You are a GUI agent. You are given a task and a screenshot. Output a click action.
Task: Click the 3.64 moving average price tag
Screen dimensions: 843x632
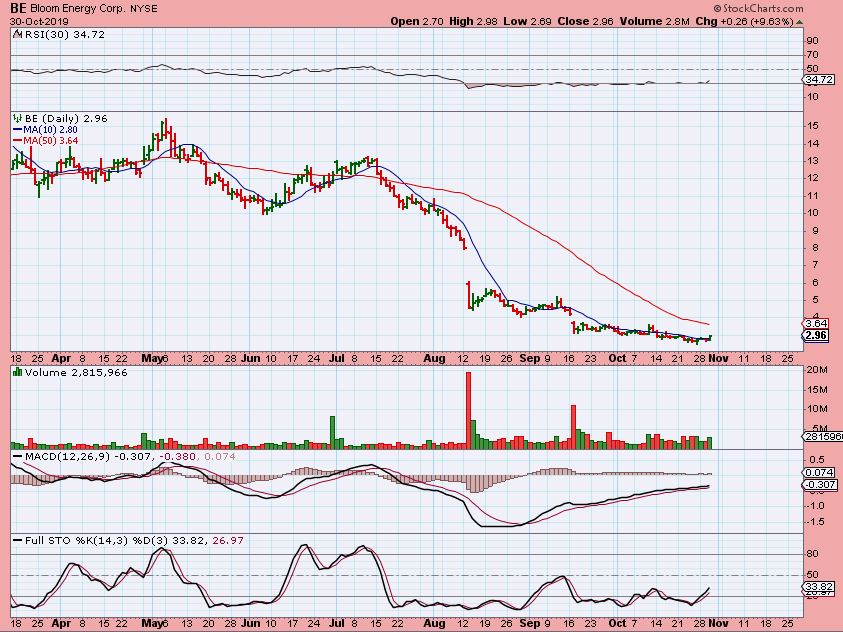817,324
